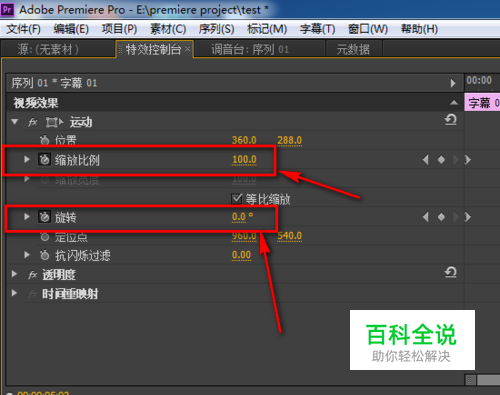Open the File (文件) menu
This screenshot has height=395, width=500.
23,29
